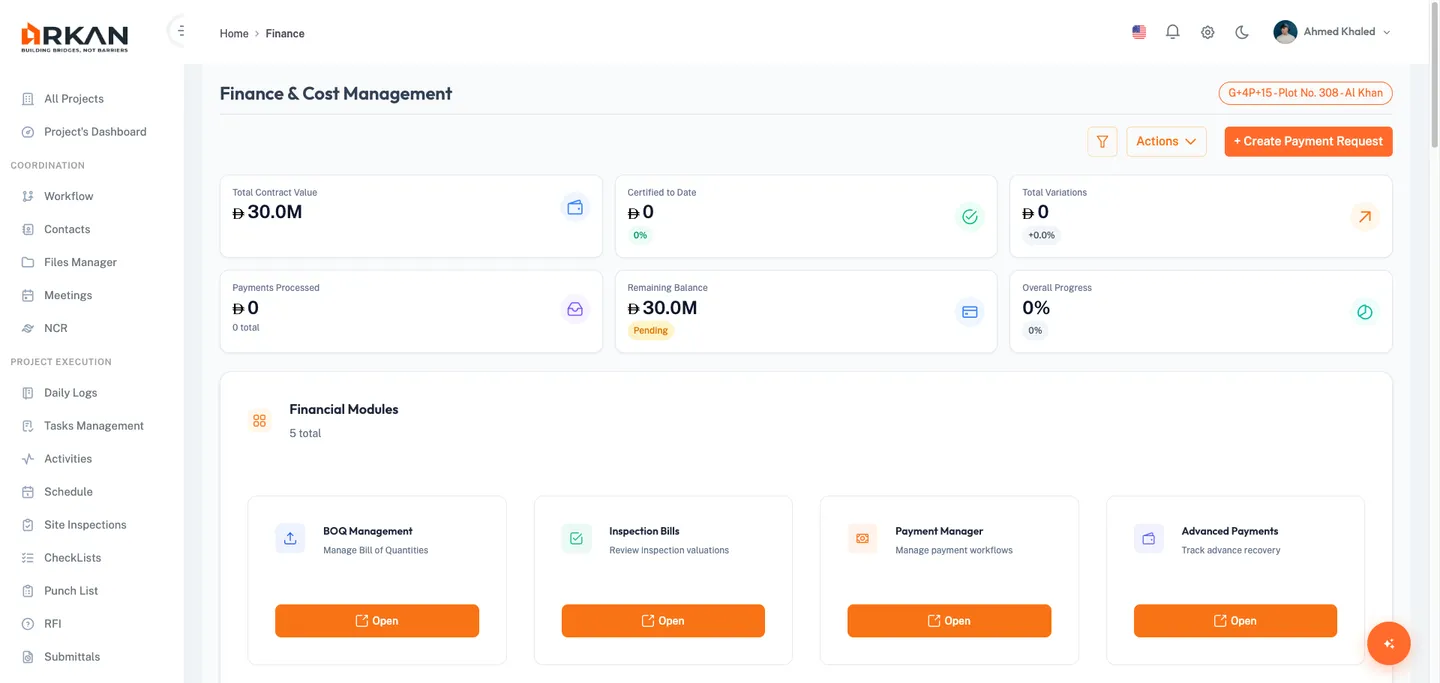Image resolution: width=1440 pixels, height=683 pixels.
Task: Open the settings gear icon
Action: (x=1207, y=31)
